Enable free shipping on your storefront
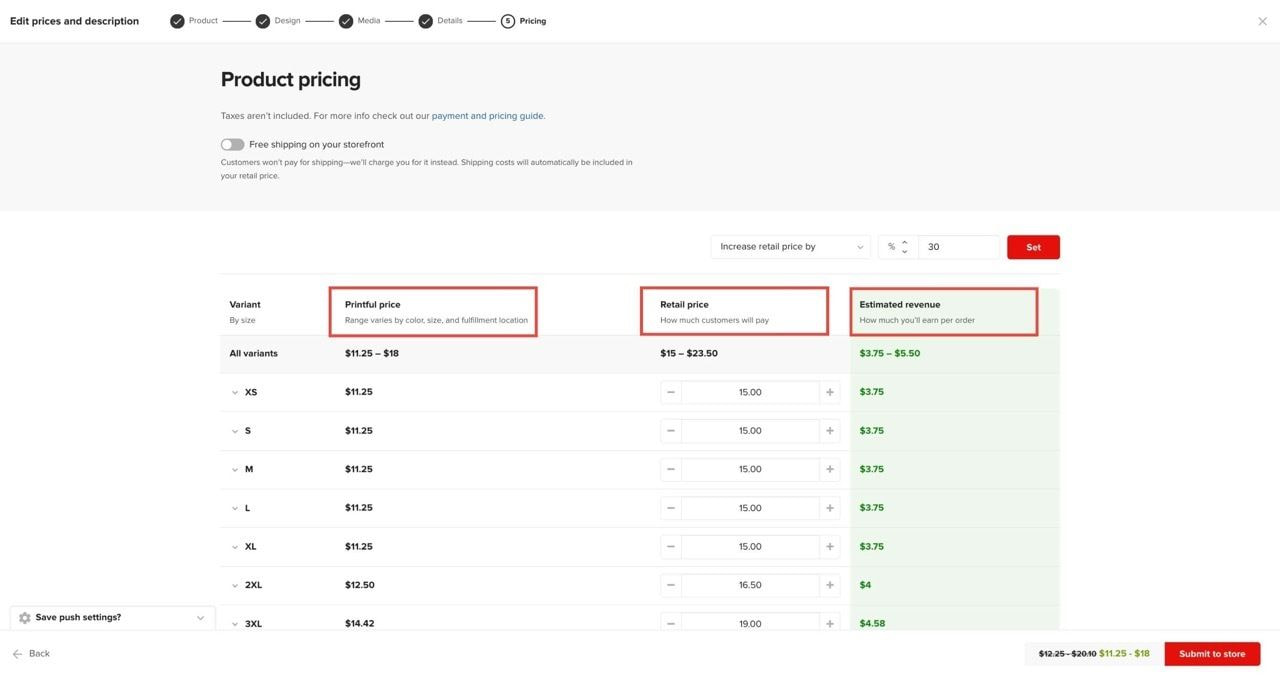The image size is (1280, 675). click(x=230, y=142)
